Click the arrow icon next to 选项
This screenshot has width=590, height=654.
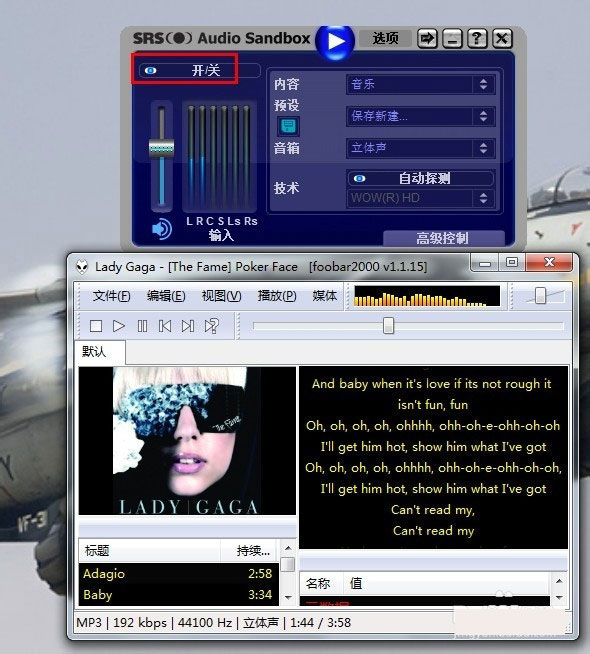(x=427, y=39)
